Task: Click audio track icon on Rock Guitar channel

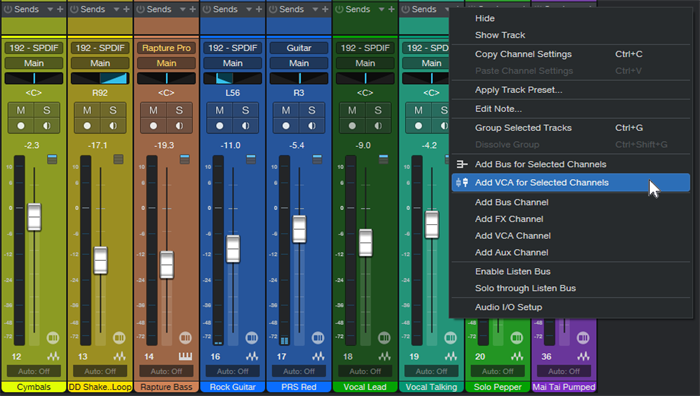Action: pyautogui.click(x=252, y=356)
